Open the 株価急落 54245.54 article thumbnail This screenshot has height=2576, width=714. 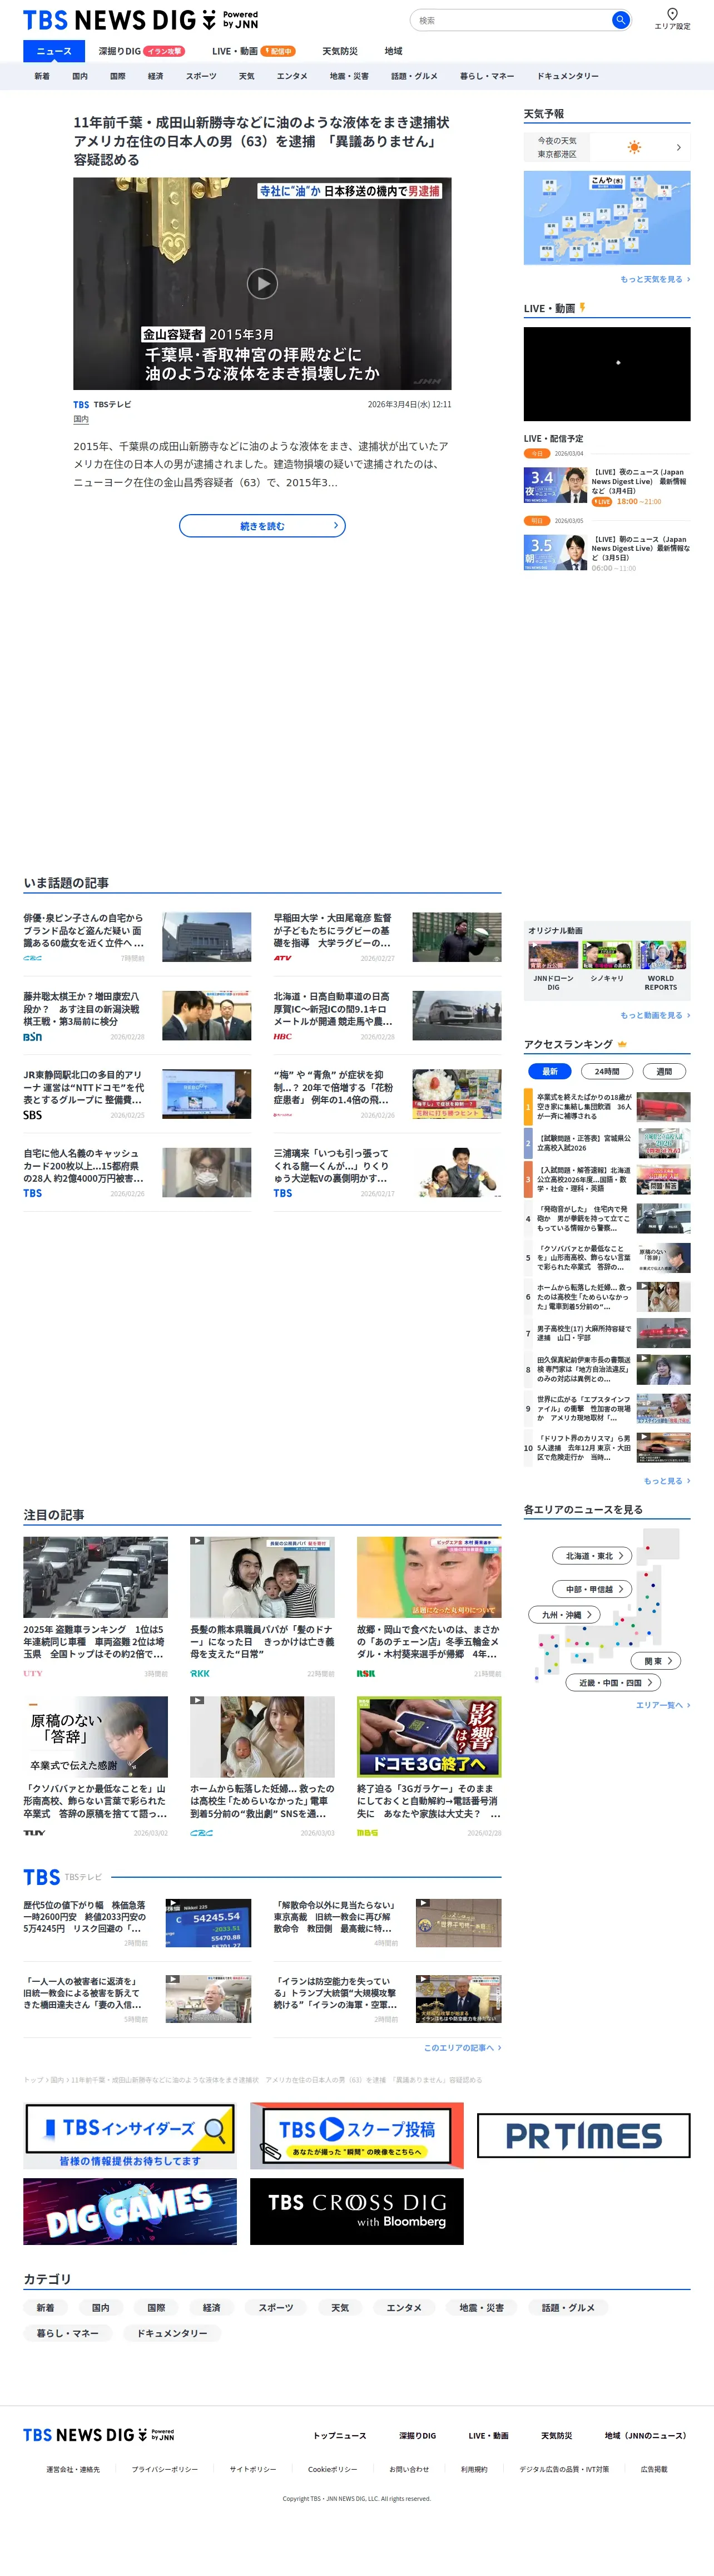click(x=207, y=1923)
